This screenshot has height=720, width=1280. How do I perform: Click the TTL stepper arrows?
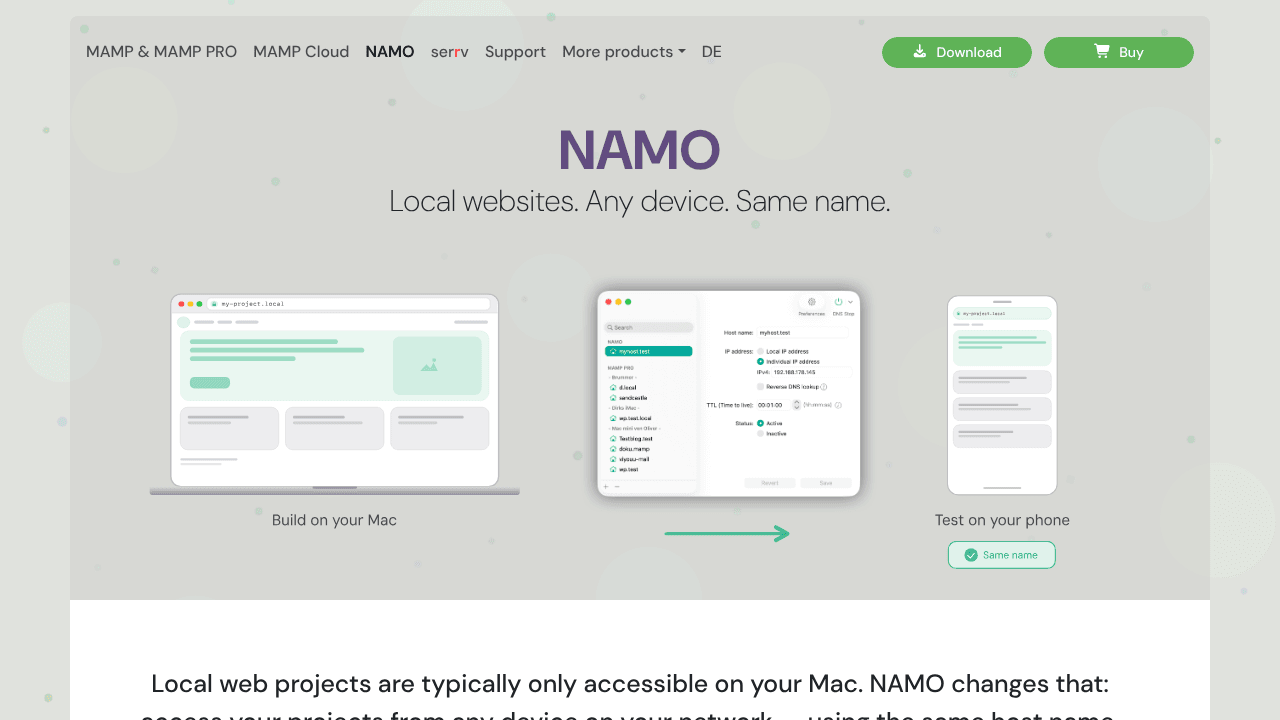click(x=796, y=405)
